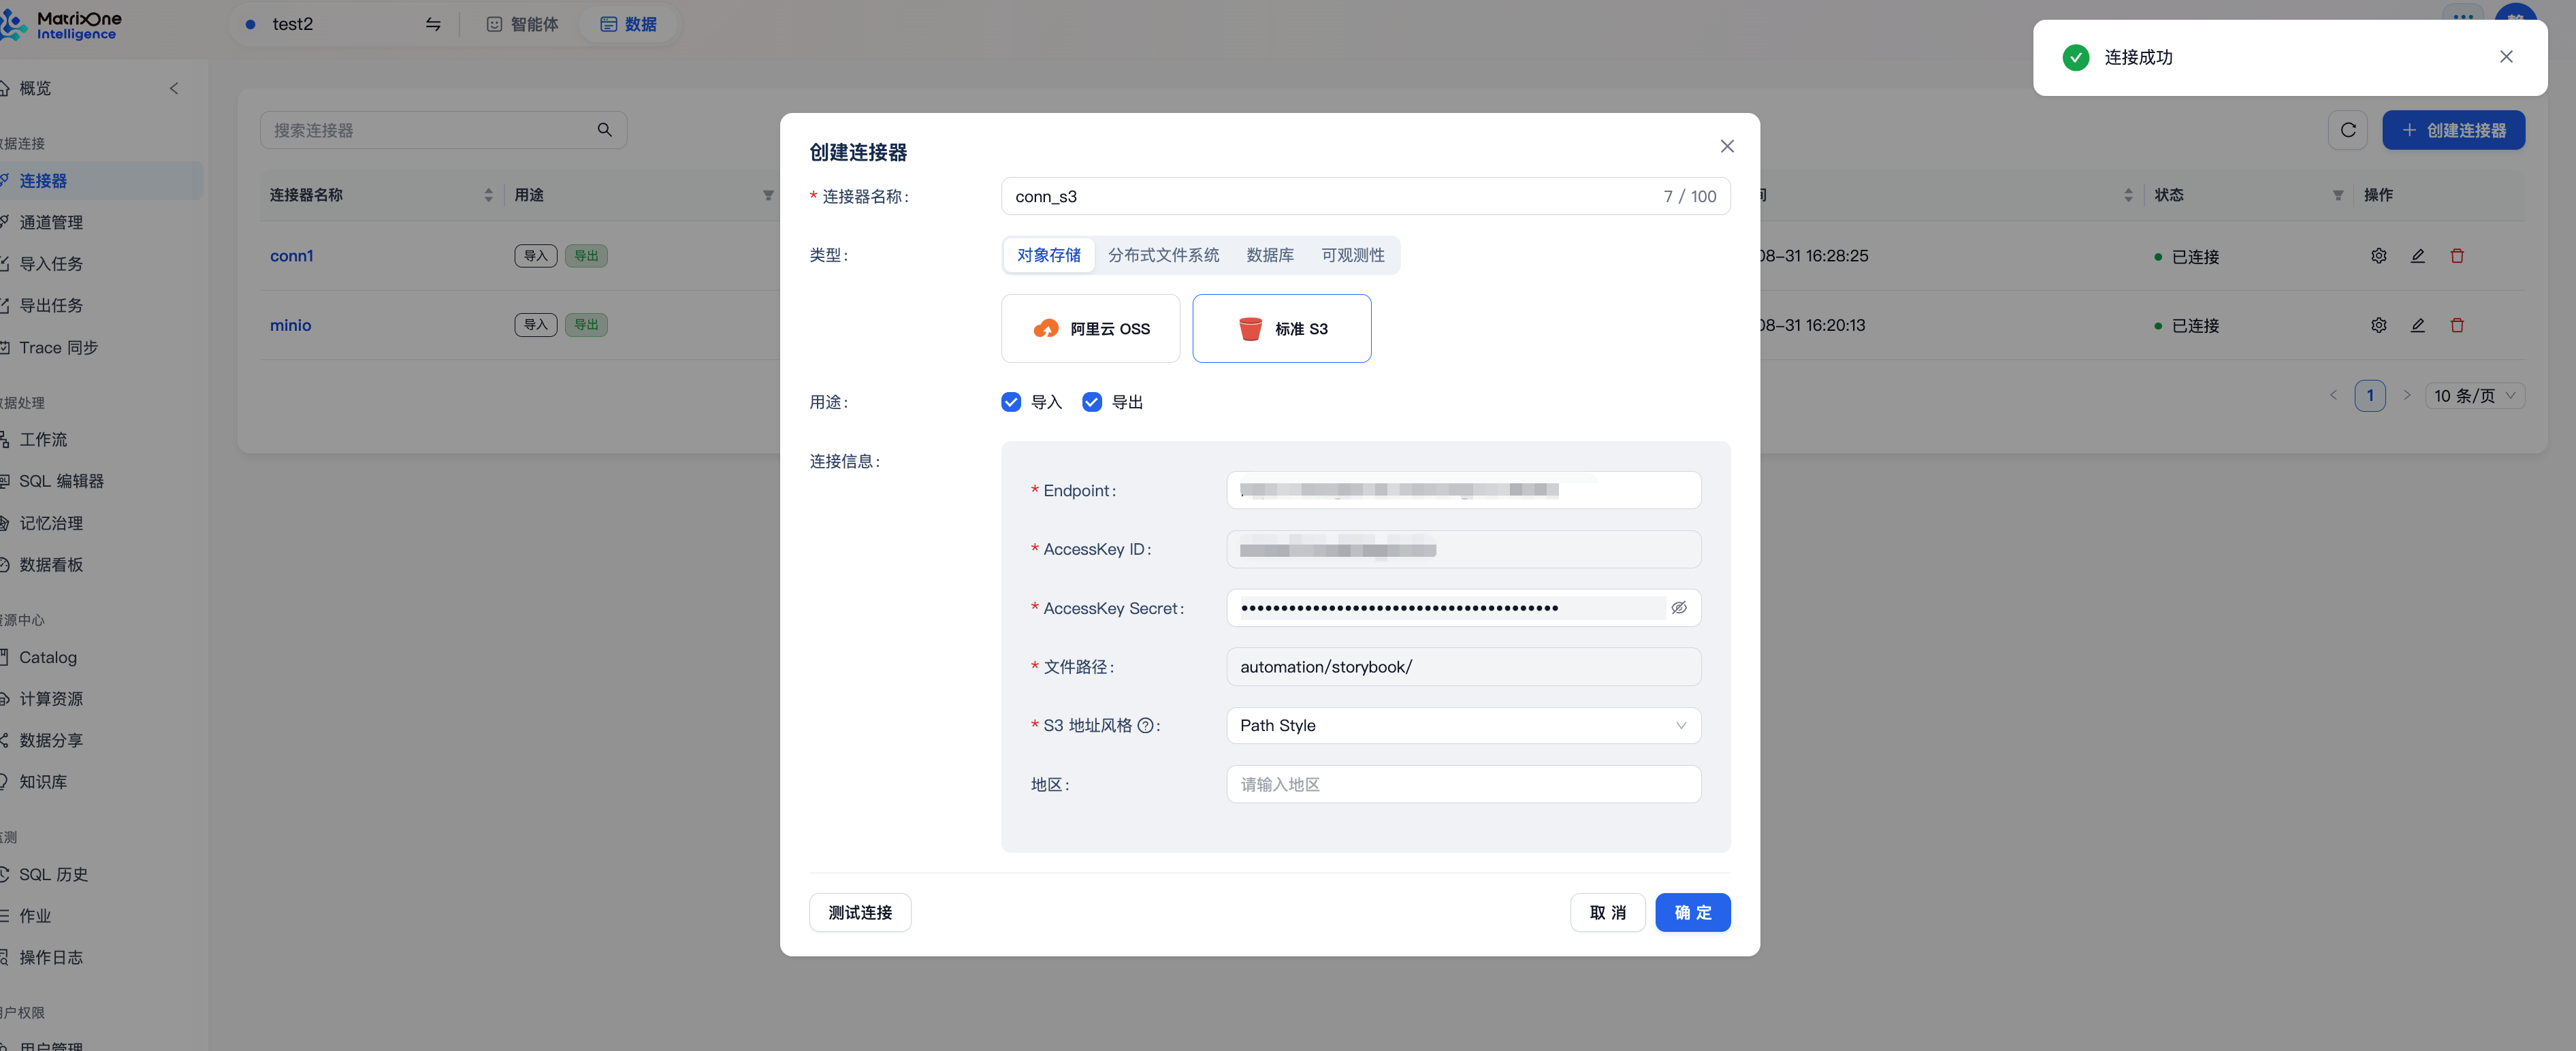2576x1051 pixels.
Task: Delete the minio connector
Action: click(2456, 325)
